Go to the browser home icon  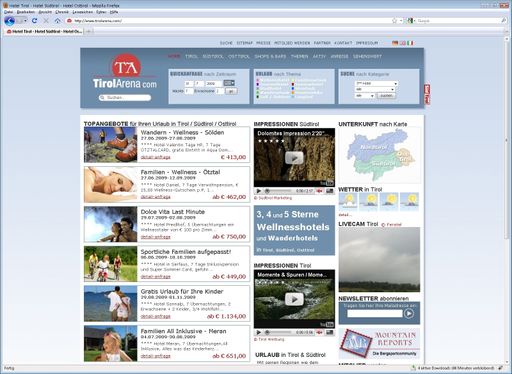(x=58, y=21)
